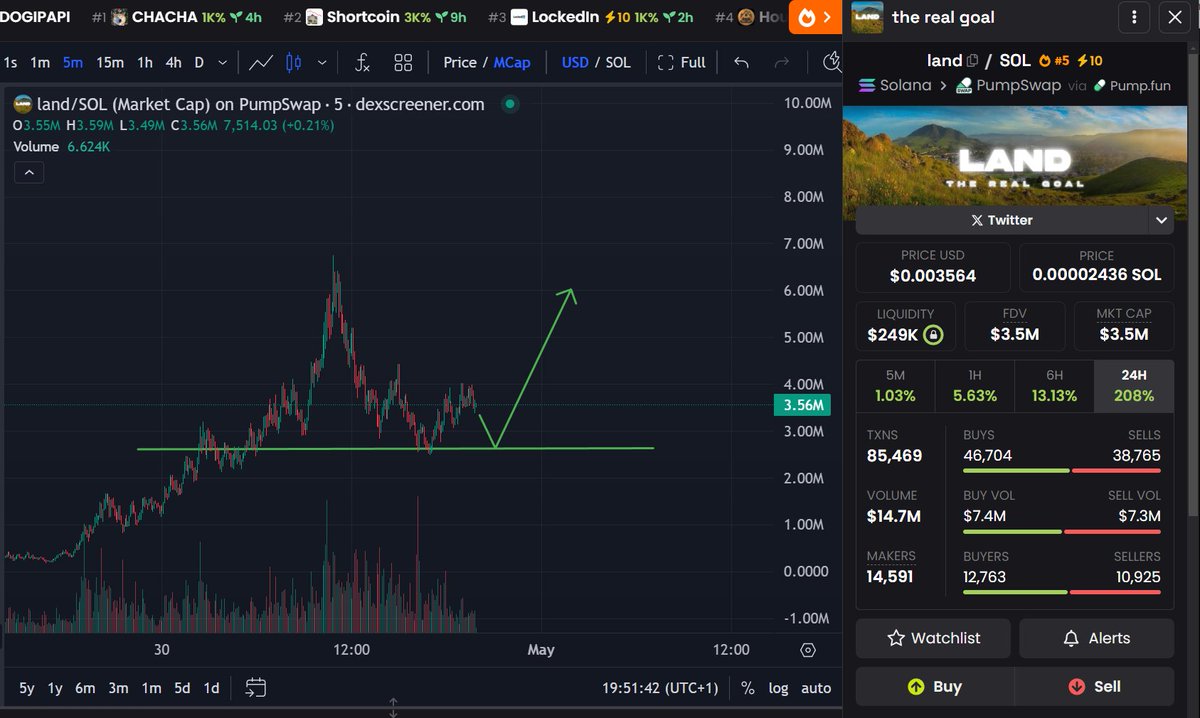Image resolution: width=1200 pixels, height=718 pixels.
Task: Click the orange fire trending button
Action: tap(816, 17)
